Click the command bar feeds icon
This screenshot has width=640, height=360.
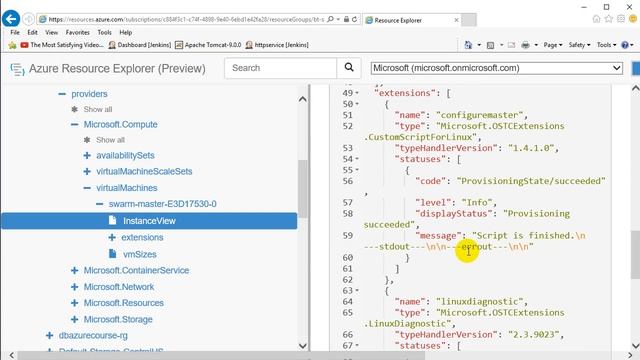pyautogui.click(x=491, y=45)
